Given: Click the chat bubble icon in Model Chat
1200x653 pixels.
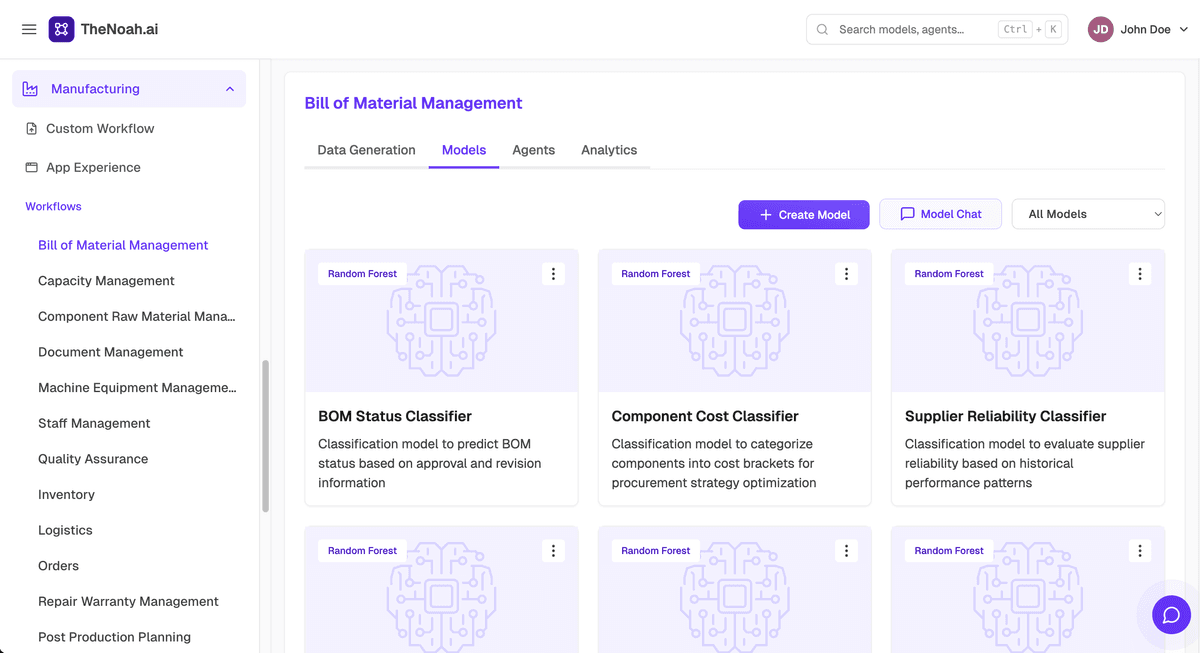Looking at the screenshot, I should click(x=907, y=214).
